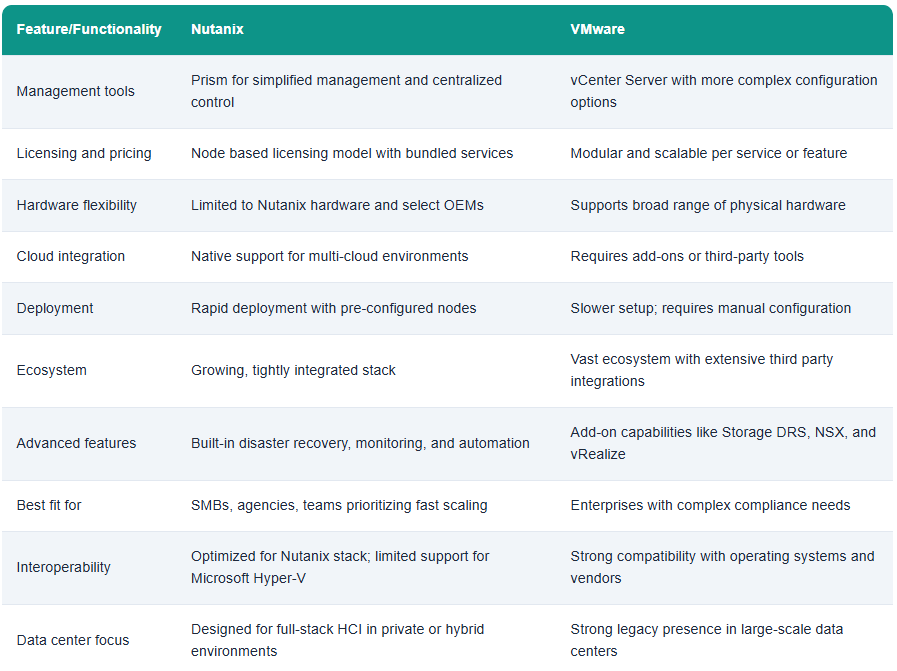Click the Nutanix column header

tap(217, 29)
